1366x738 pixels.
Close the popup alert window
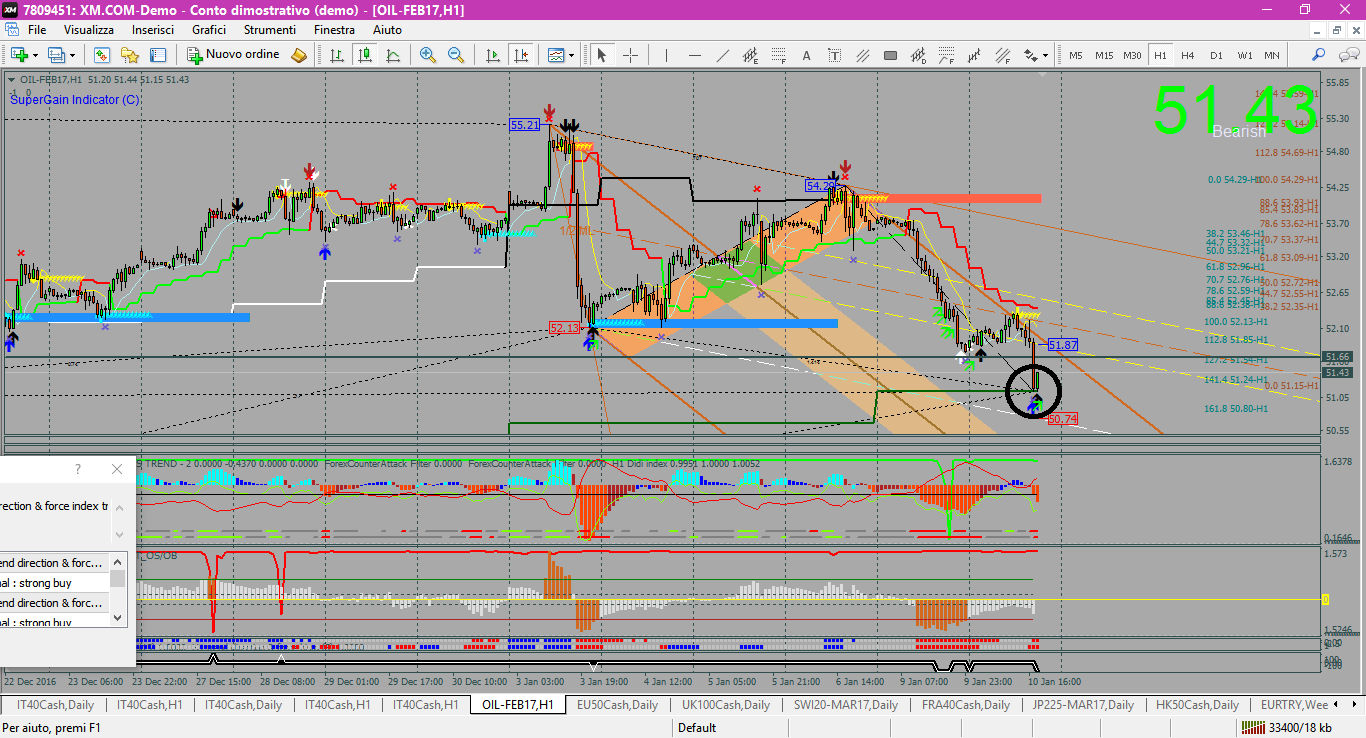[117, 469]
